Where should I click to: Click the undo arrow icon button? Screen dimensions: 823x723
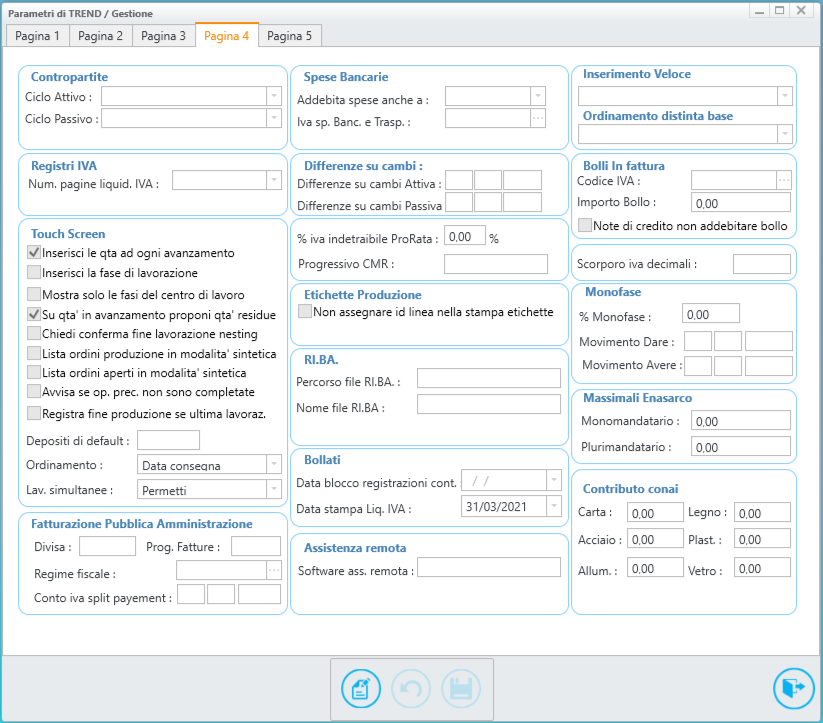click(410, 688)
